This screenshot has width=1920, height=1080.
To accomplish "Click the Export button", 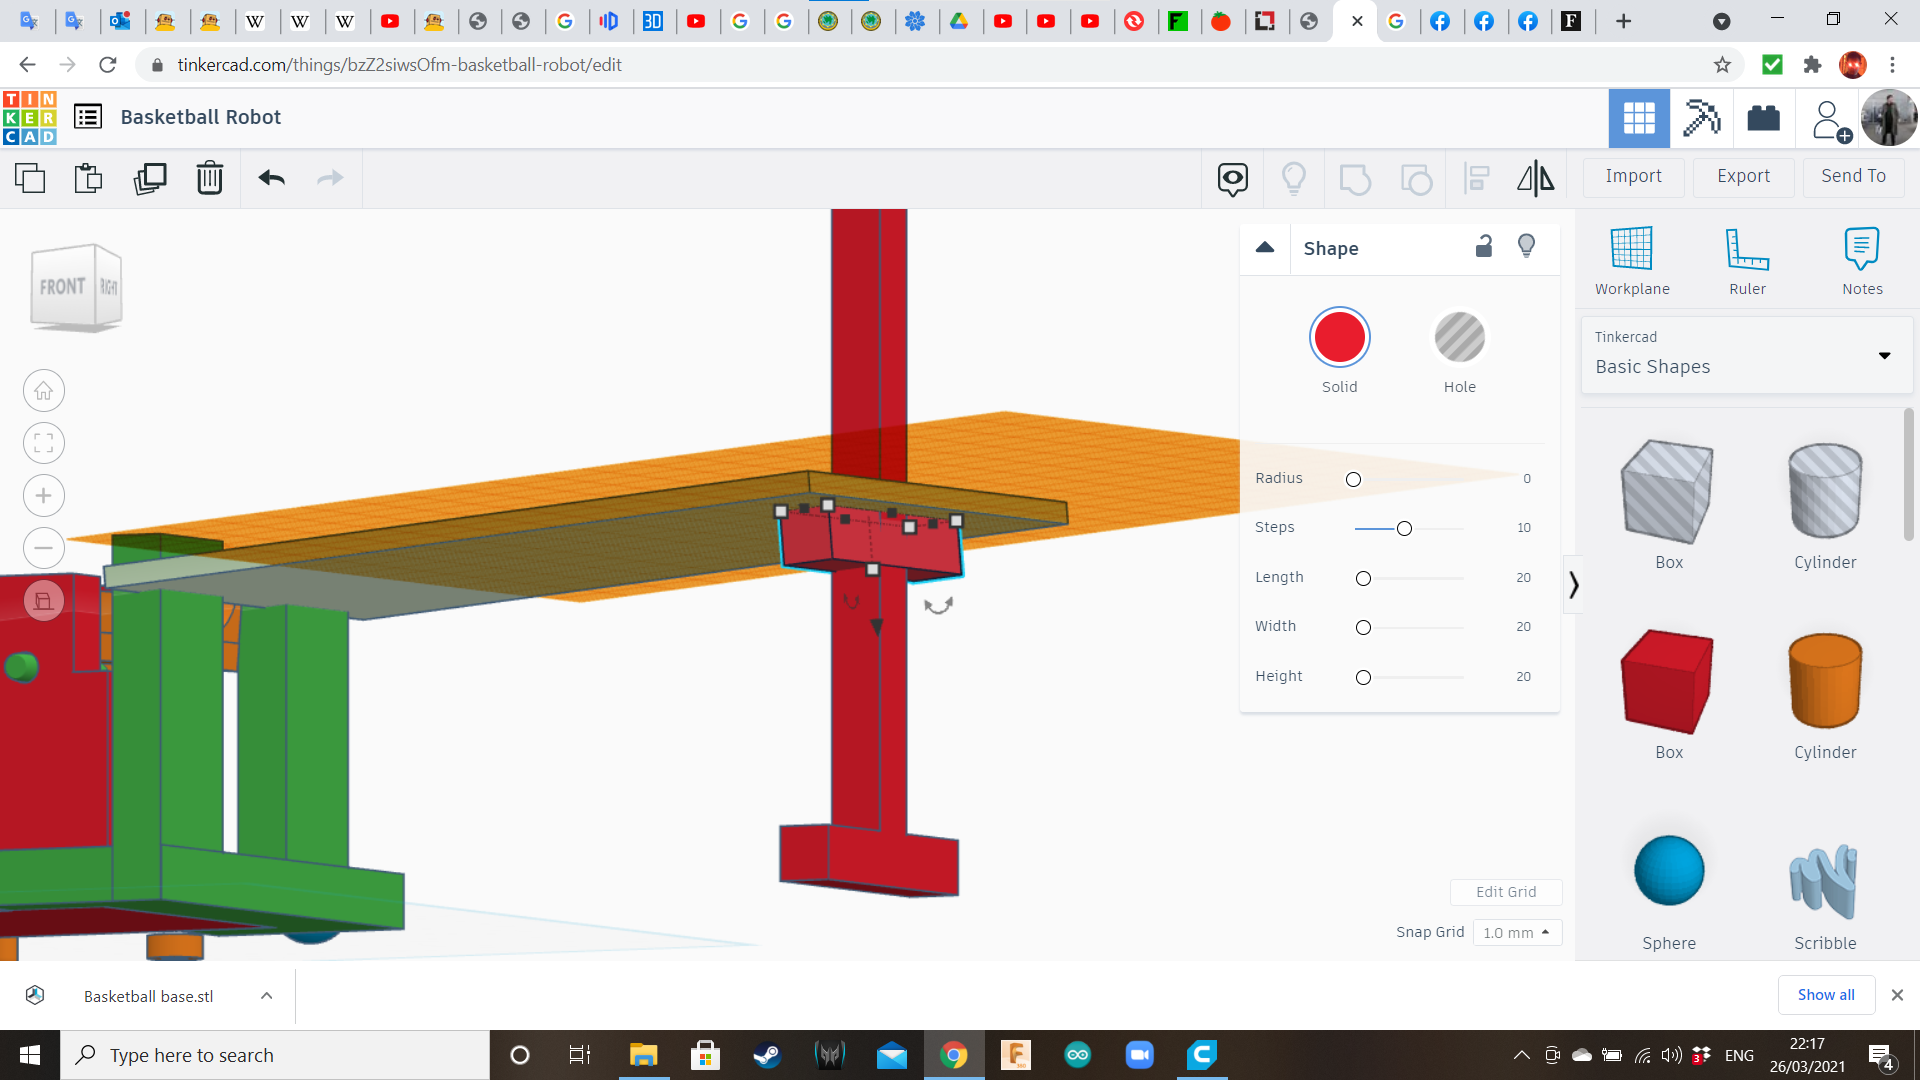I will (x=1743, y=176).
